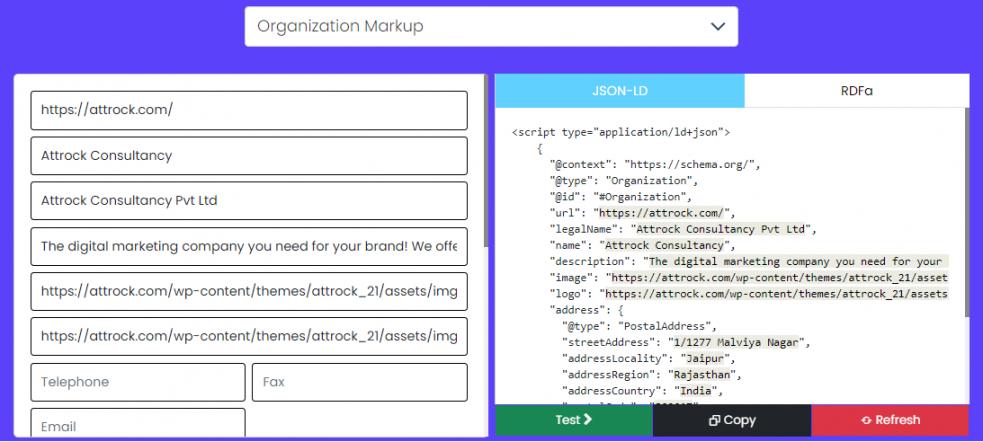Switch to the RDFa tab
This screenshot has width=983, height=442.
[x=856, y=91]
